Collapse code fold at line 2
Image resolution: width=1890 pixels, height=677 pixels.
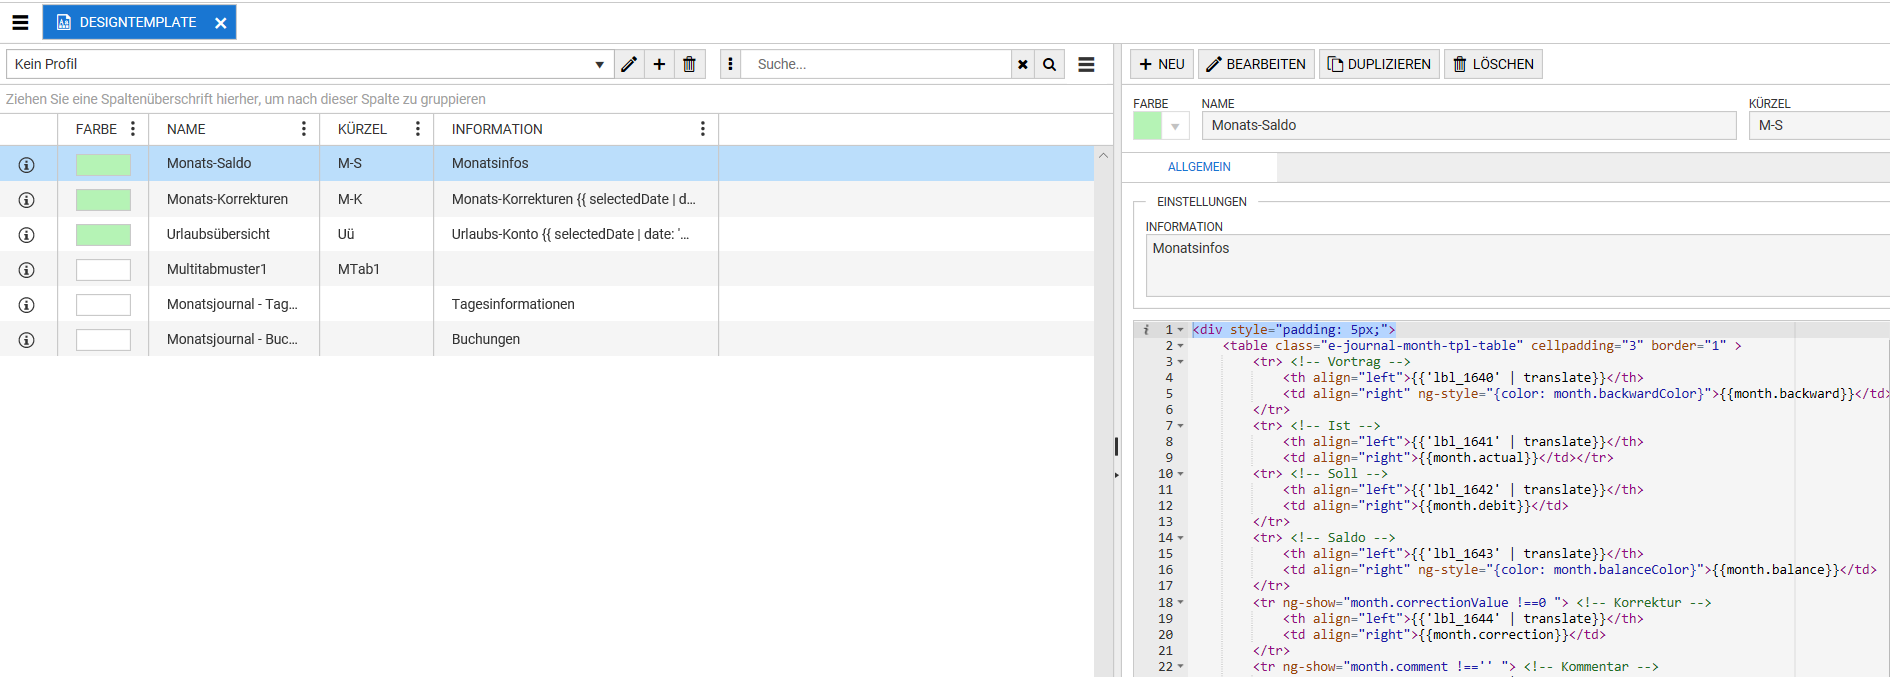[x=1181, y=346]
